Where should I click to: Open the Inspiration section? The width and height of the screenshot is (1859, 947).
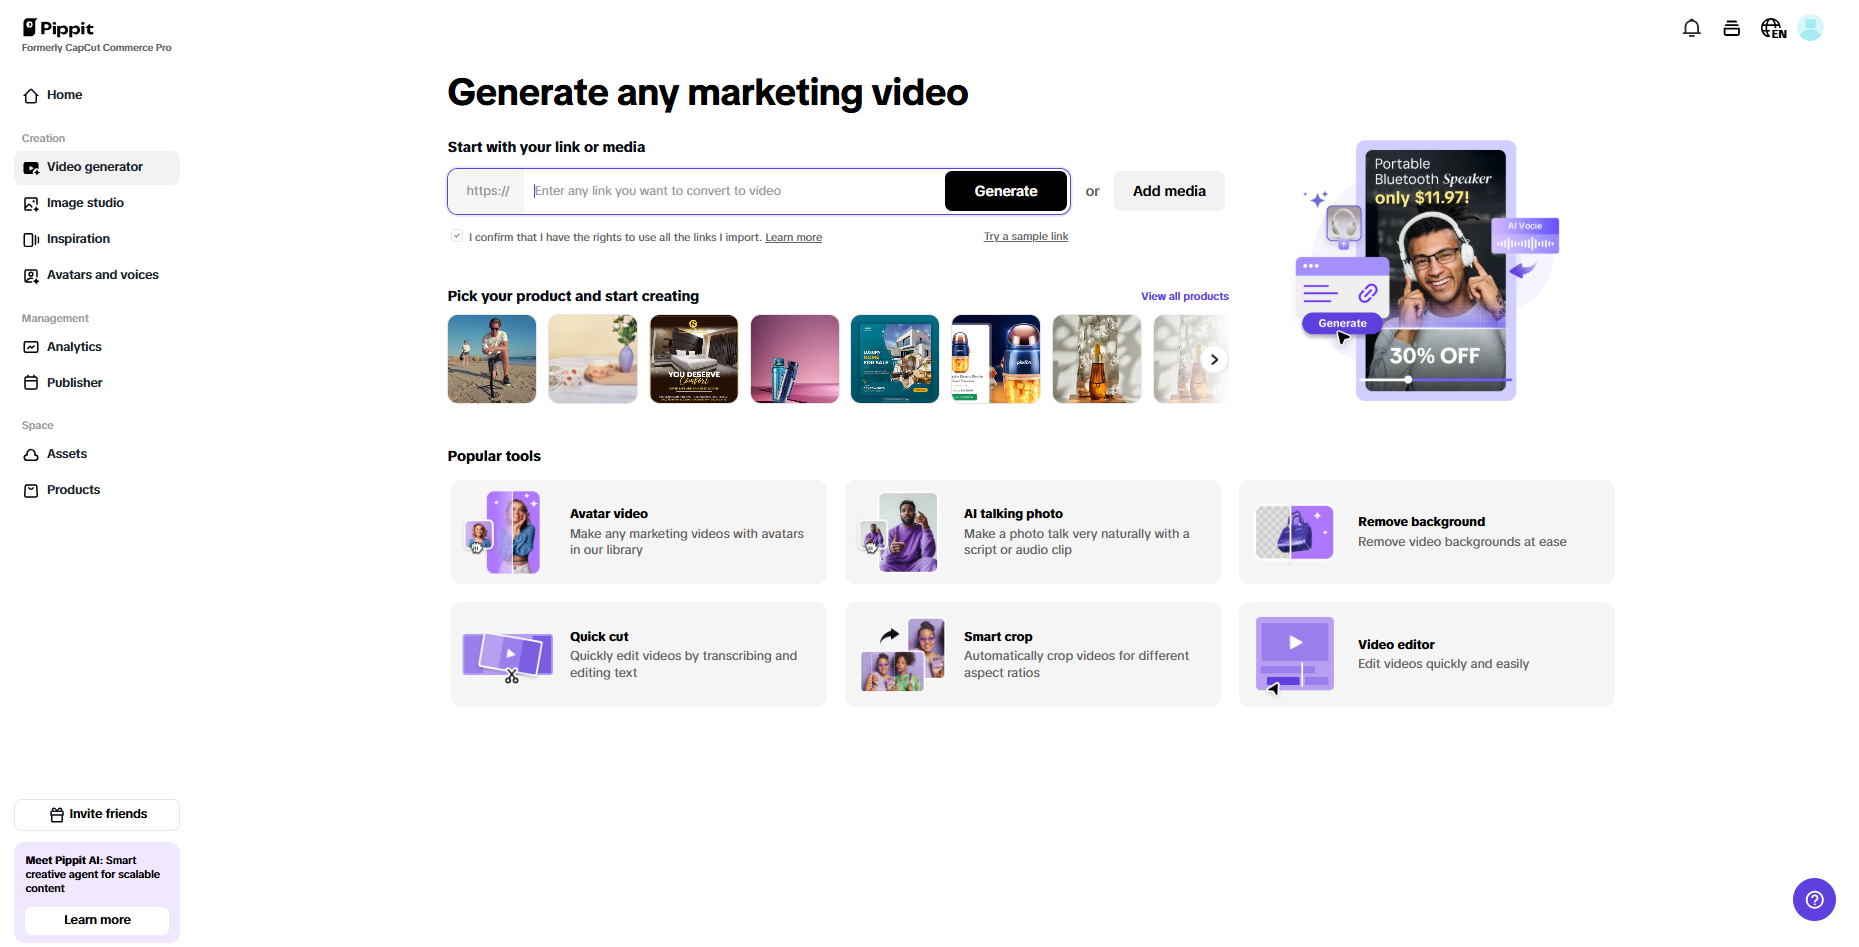point(78,239)
